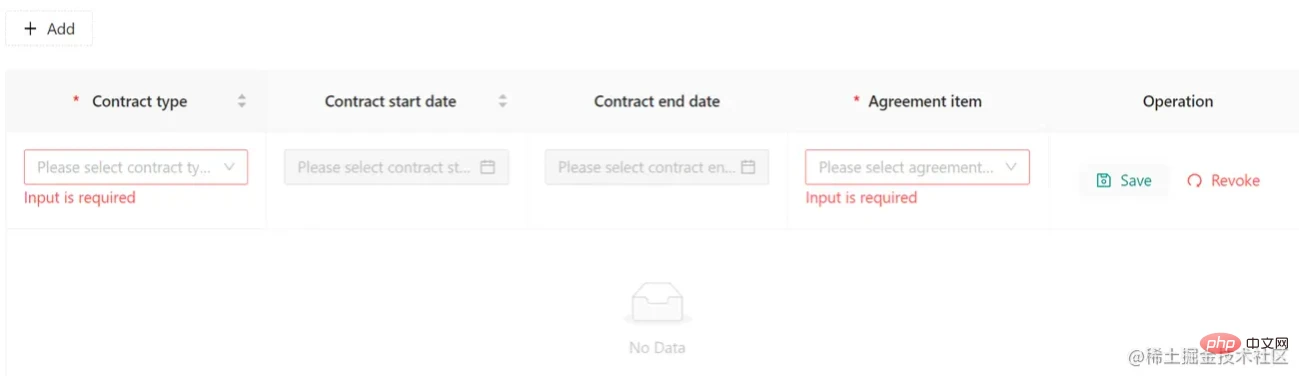Click the Save text button

(x=1124, y=181)
